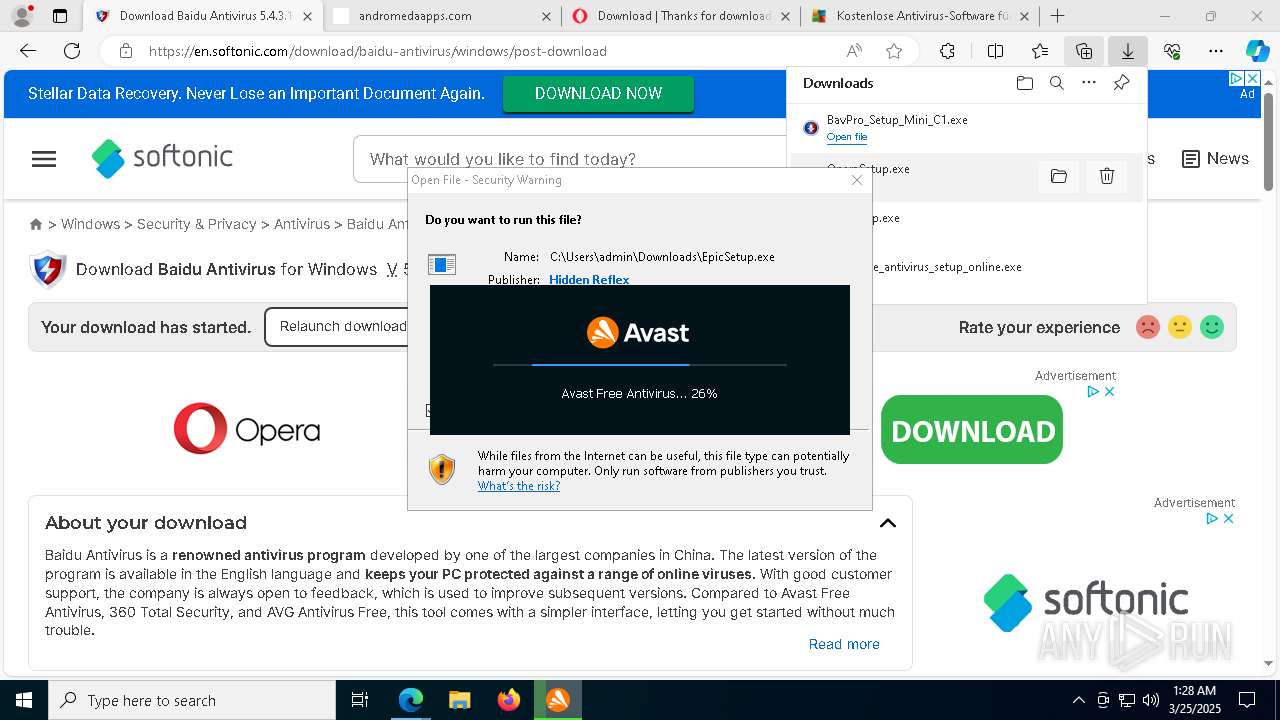Viewport: 1280px width, 720px height.
Task: Refresh the current page
Action: click(x=72, y=51)
